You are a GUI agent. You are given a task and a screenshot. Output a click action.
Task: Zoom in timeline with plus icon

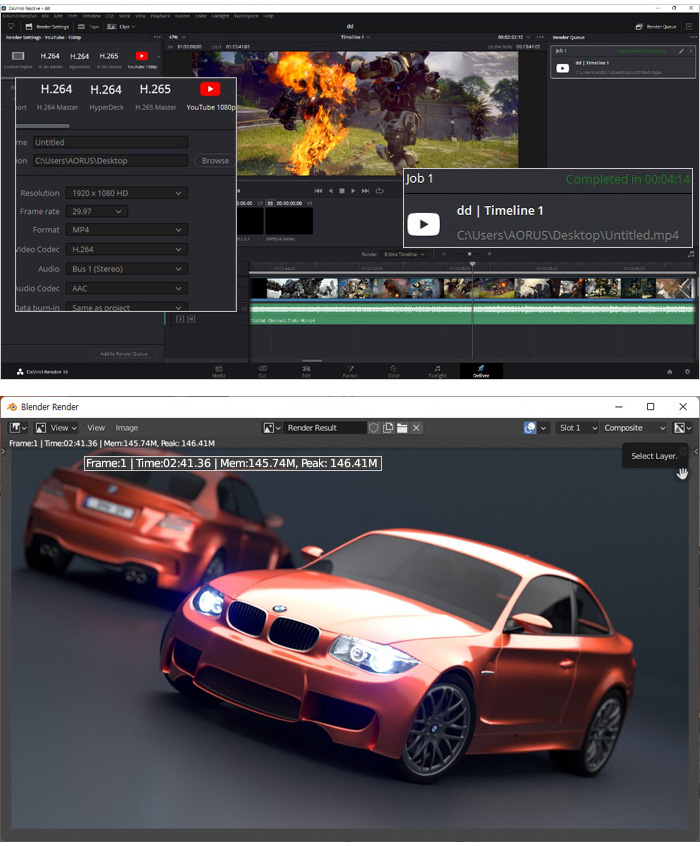490,254
